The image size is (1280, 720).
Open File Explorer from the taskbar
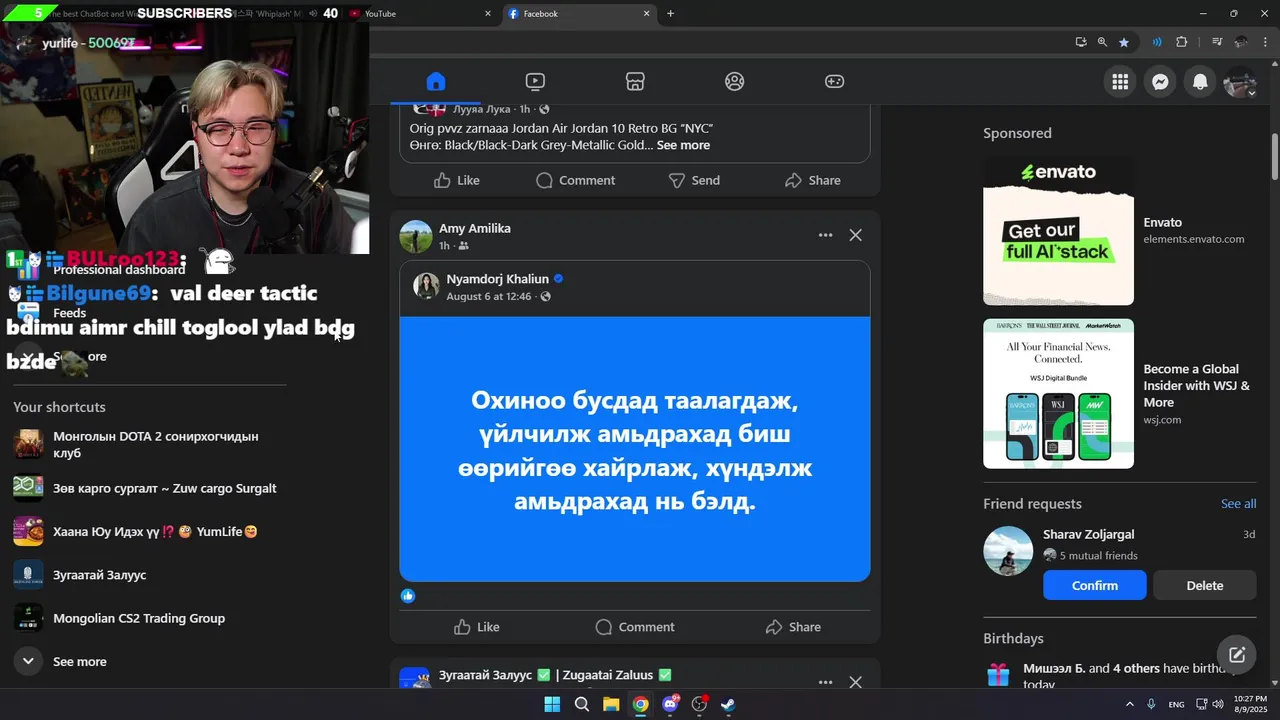click(x=610, y=704)
